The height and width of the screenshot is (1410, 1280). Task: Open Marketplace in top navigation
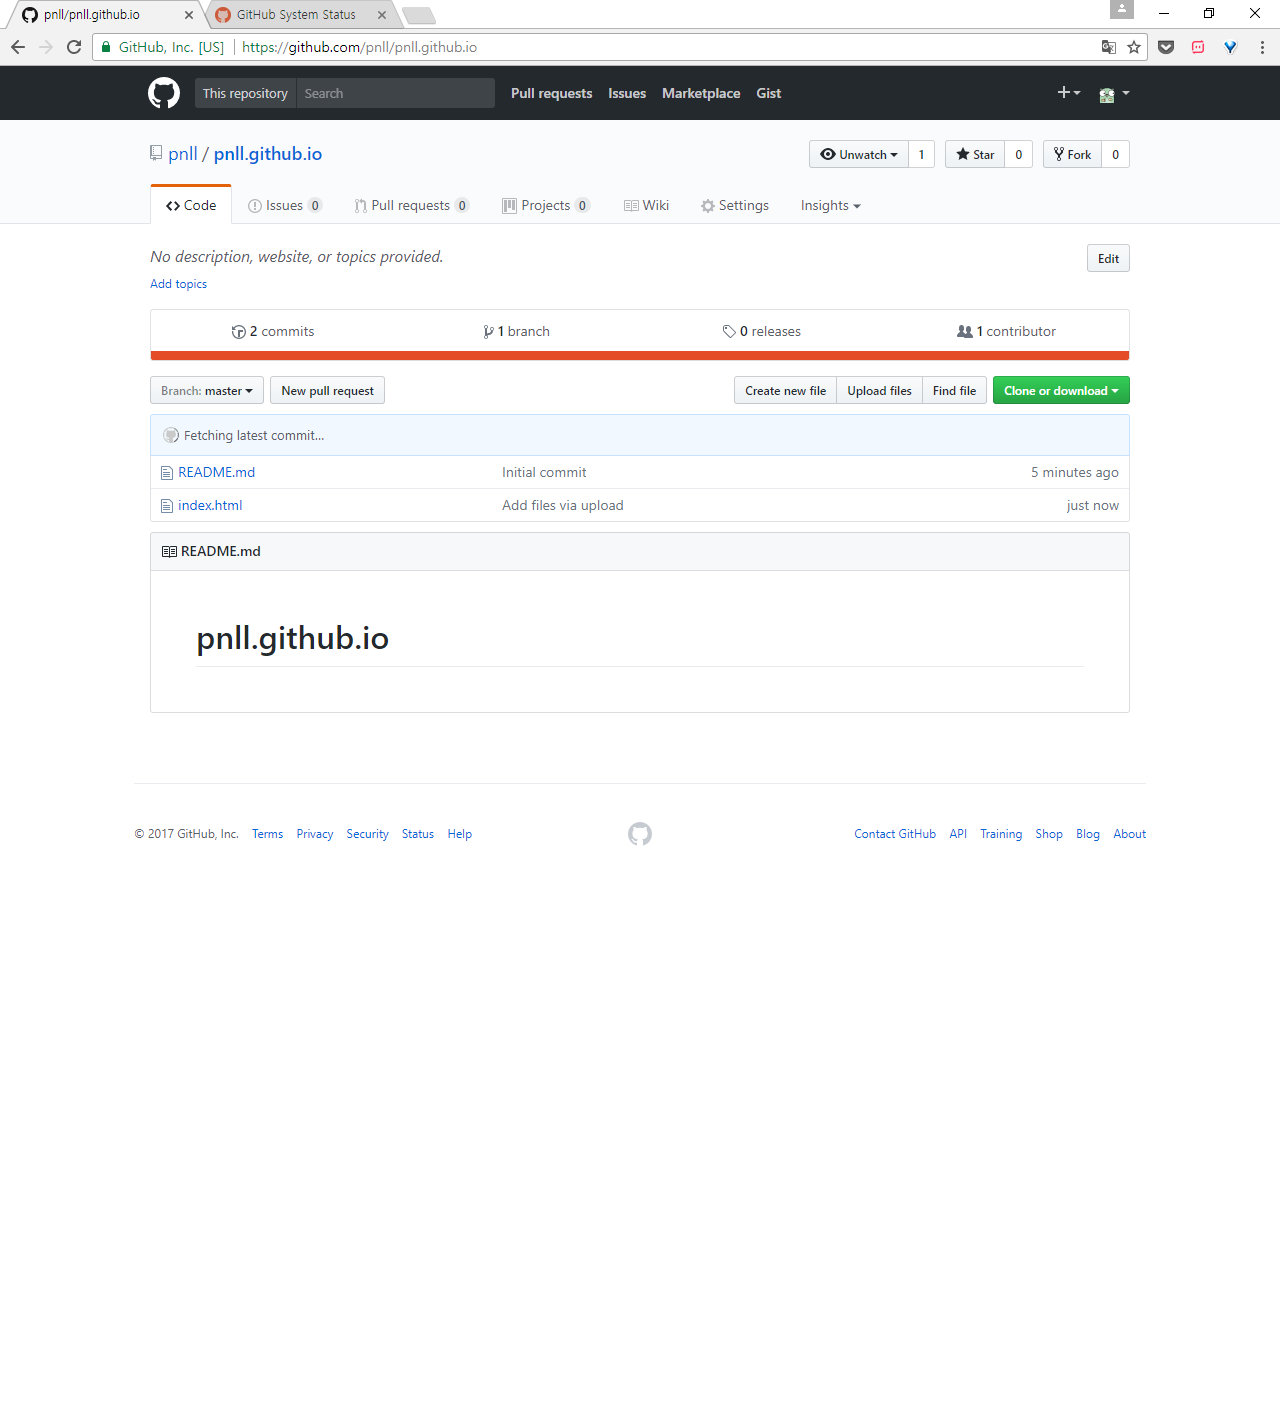701,93
